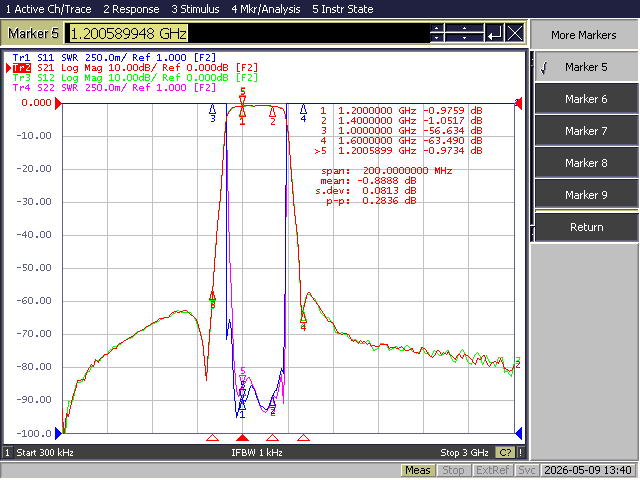Click red marker 5 at passband top
Viewport: 640px width, 480px height.
coord(243,96)
